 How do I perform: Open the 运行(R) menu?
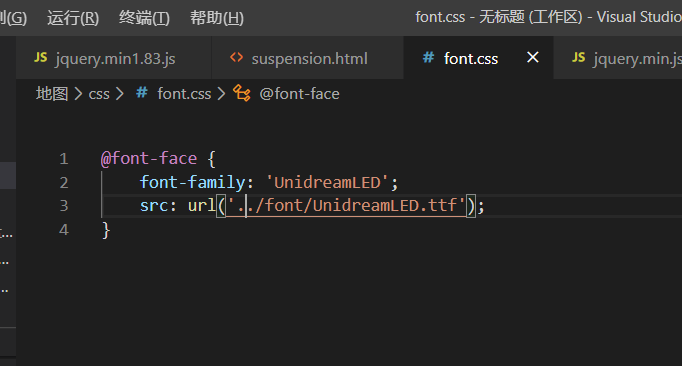click(73, 18)
